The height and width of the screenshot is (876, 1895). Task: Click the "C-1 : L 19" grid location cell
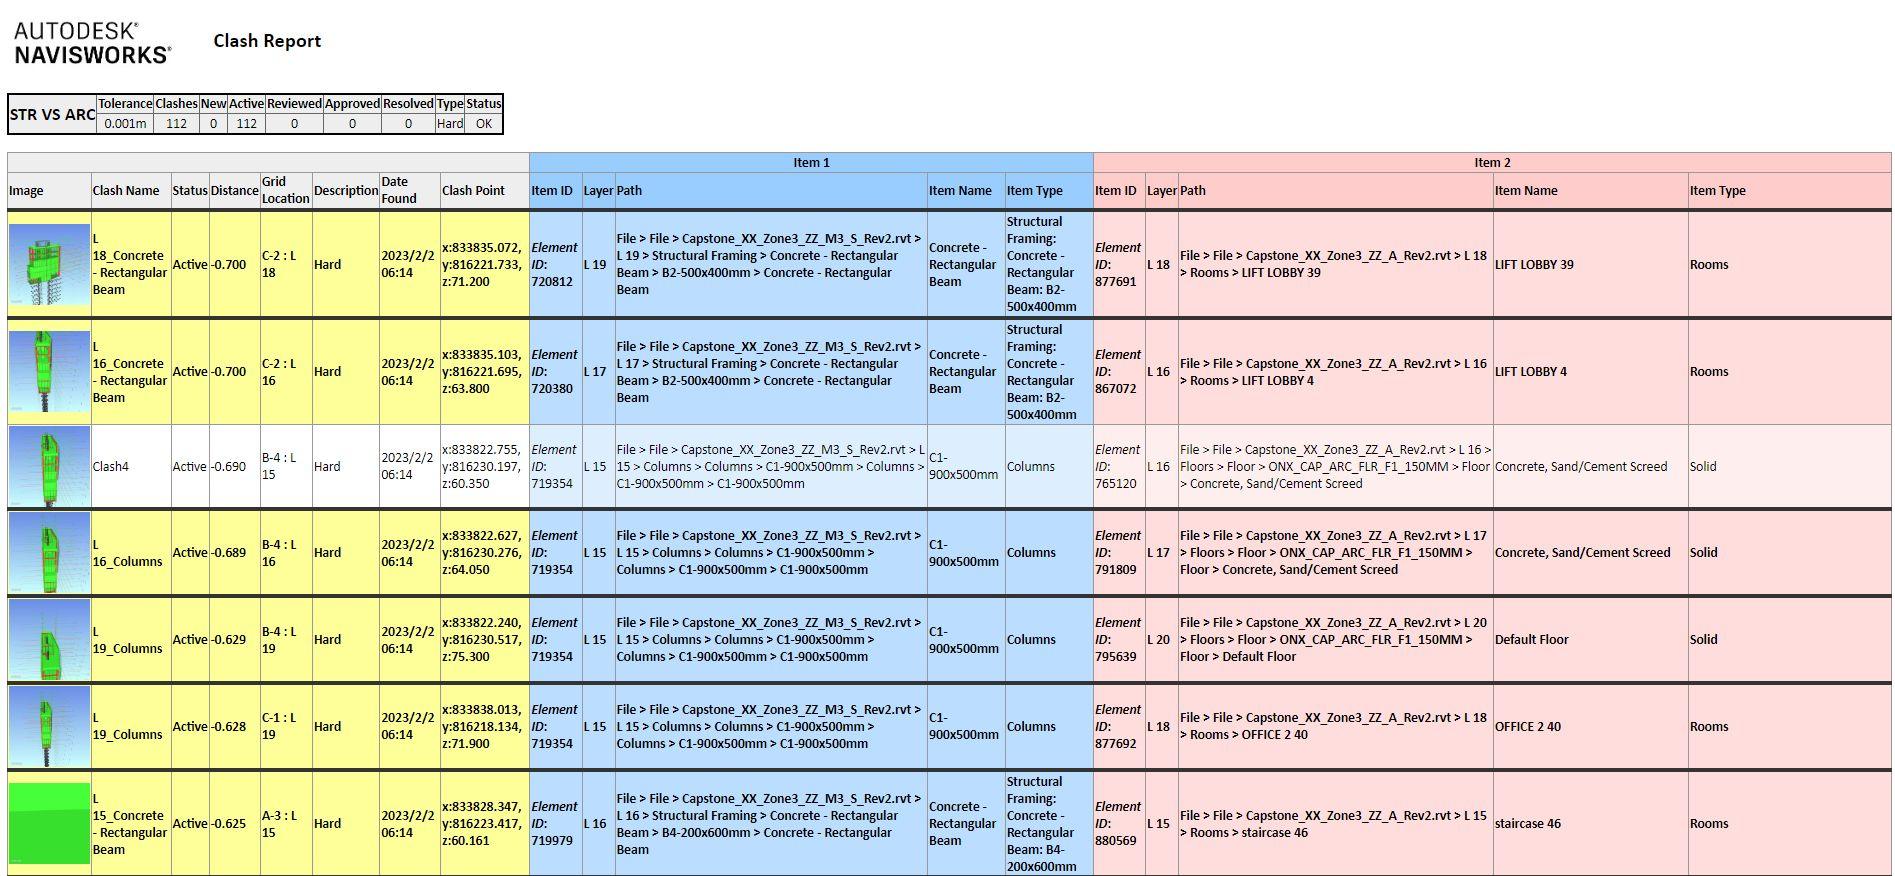point(285,727)
